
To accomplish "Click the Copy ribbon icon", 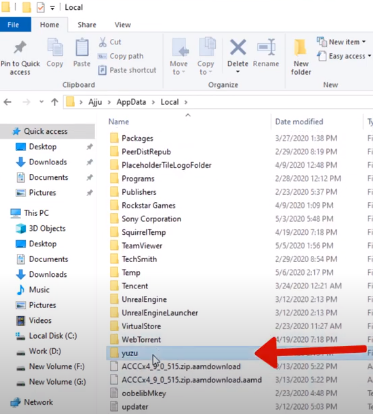I will point(55,47).
